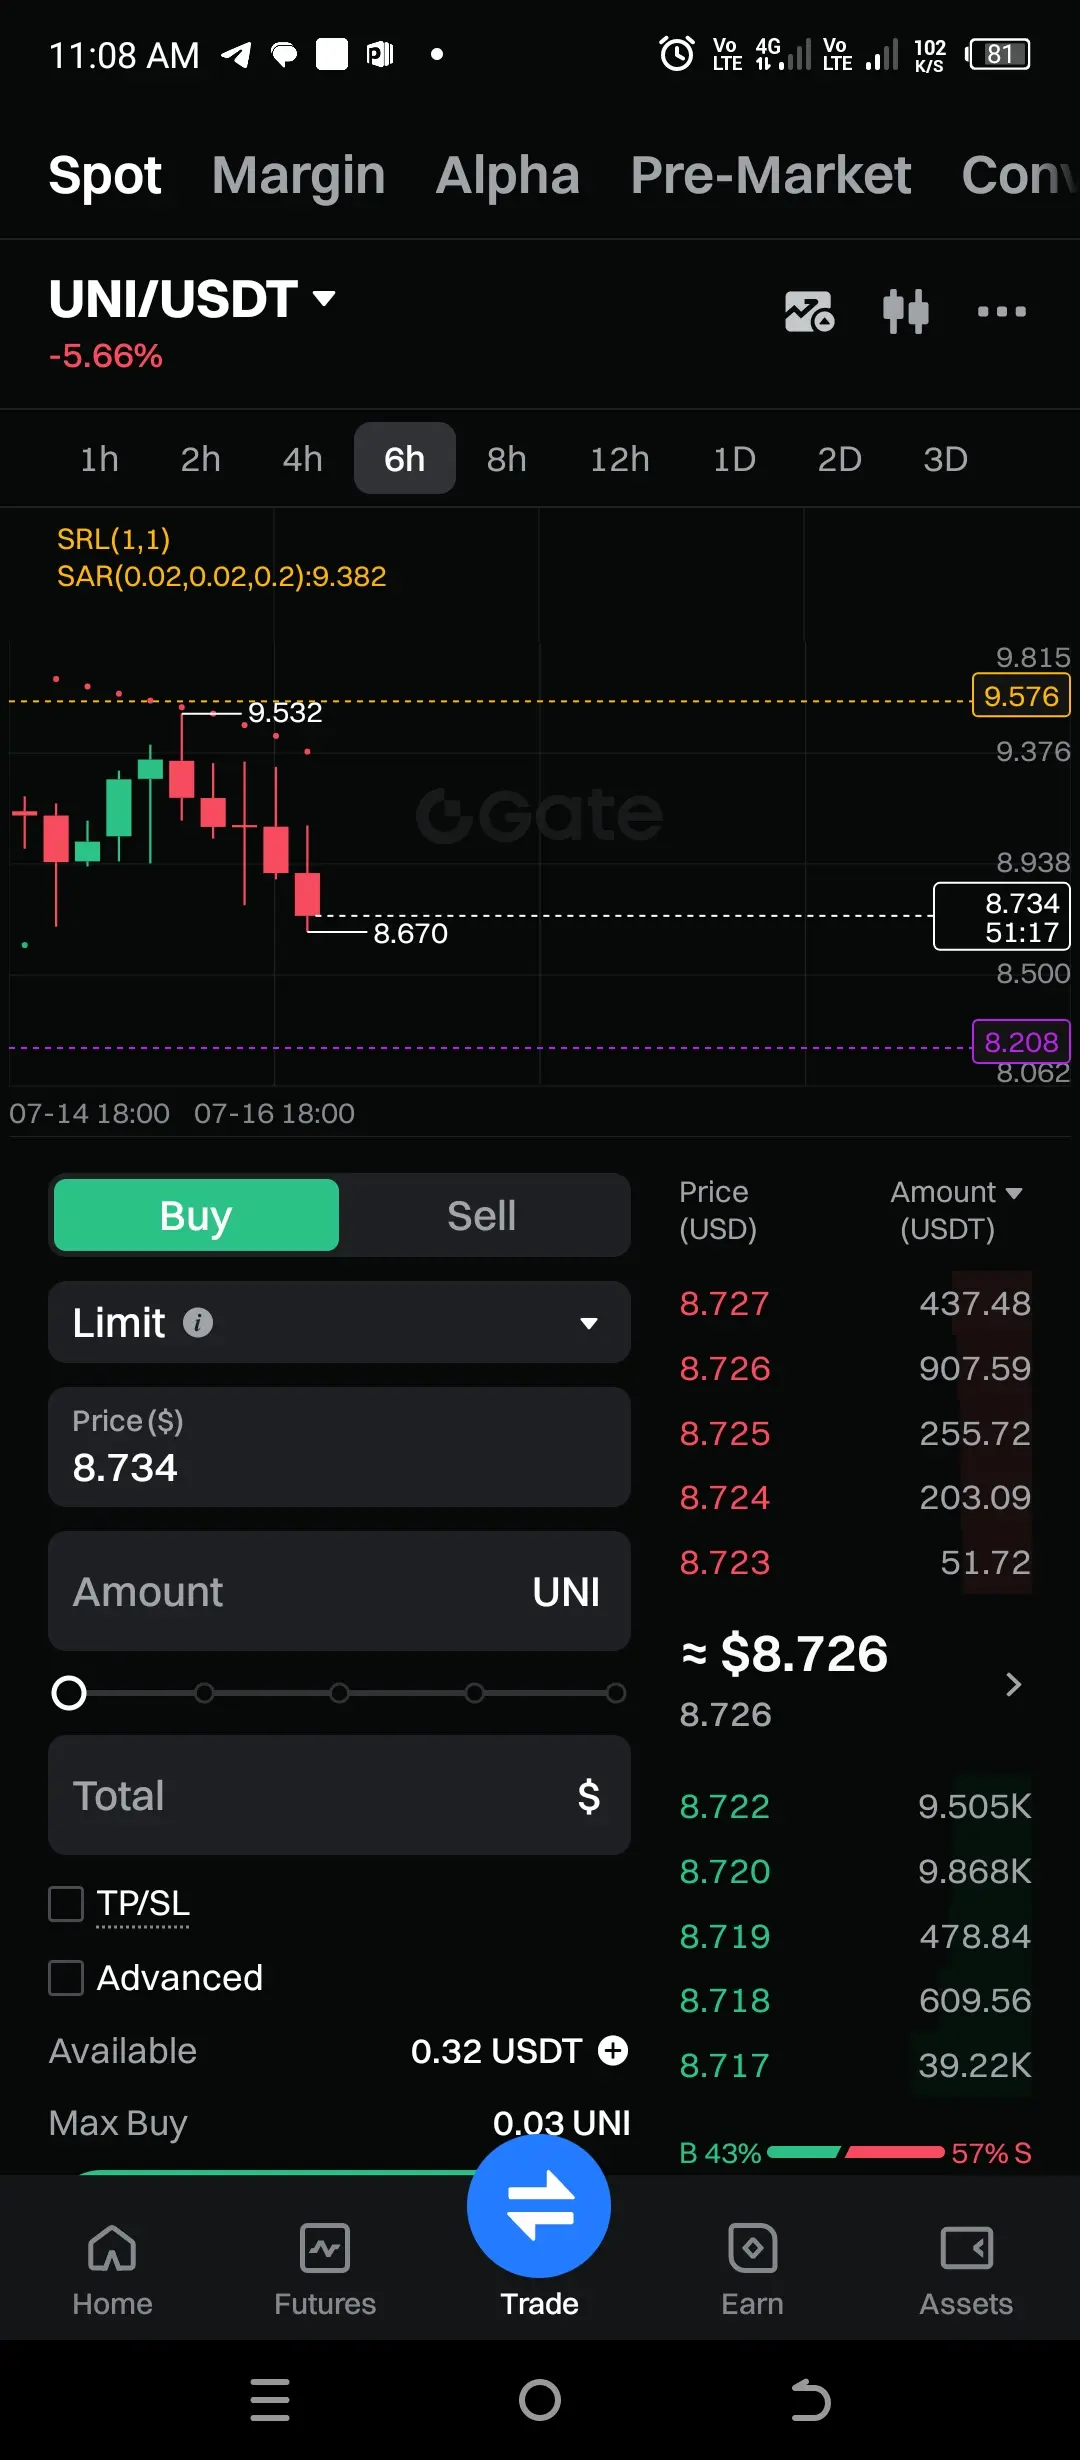1080x2460 pixels.
Task: Select the 2h chart interval
Action: tap(200, 459)
